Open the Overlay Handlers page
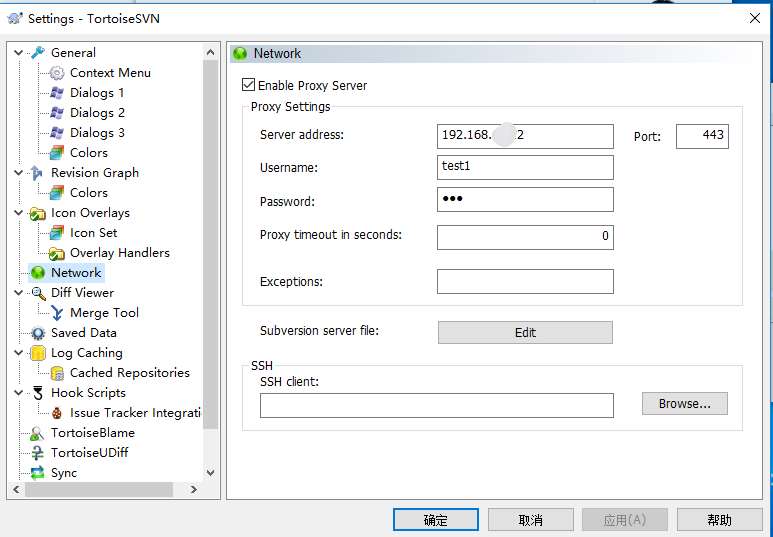 [120, 253]
